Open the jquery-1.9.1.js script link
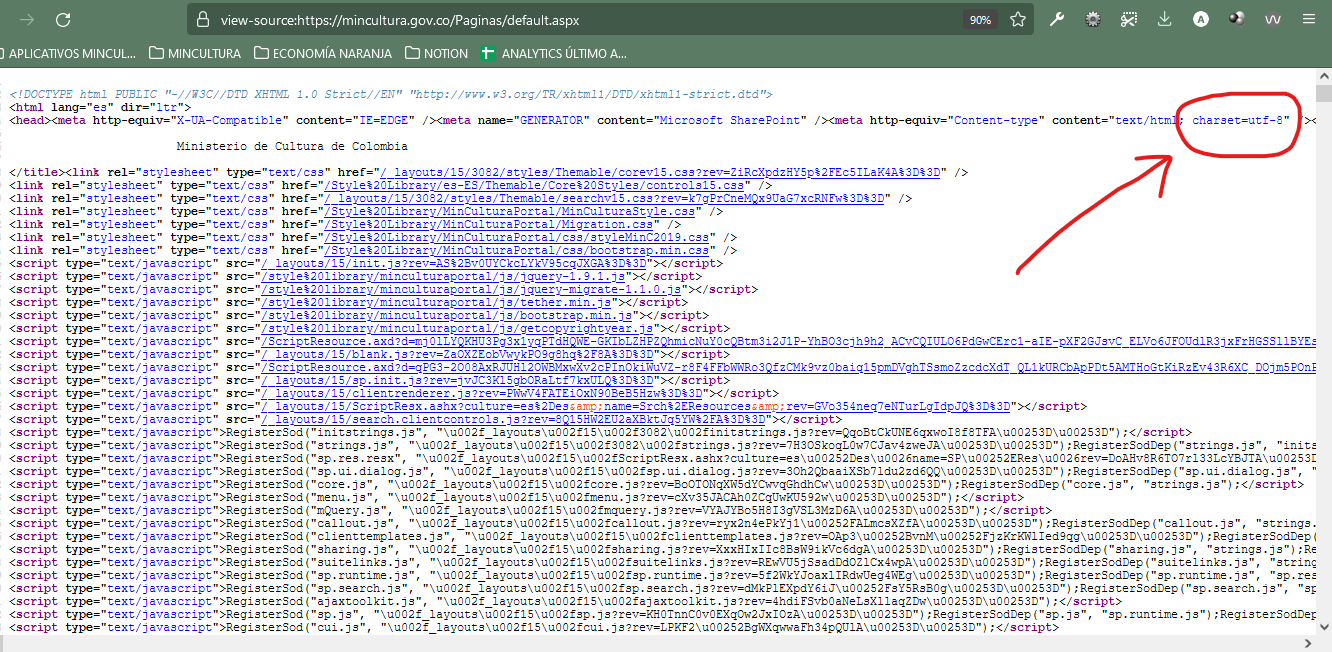 [x=443, y=276]
